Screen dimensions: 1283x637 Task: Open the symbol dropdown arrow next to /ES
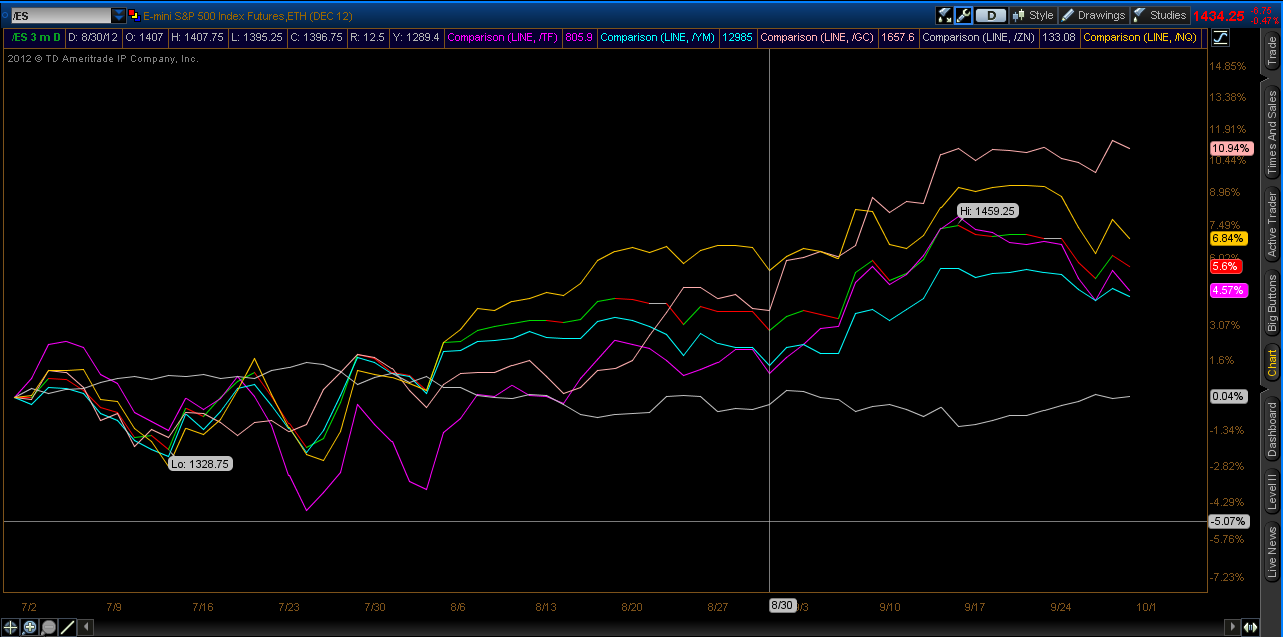(119, 15)
